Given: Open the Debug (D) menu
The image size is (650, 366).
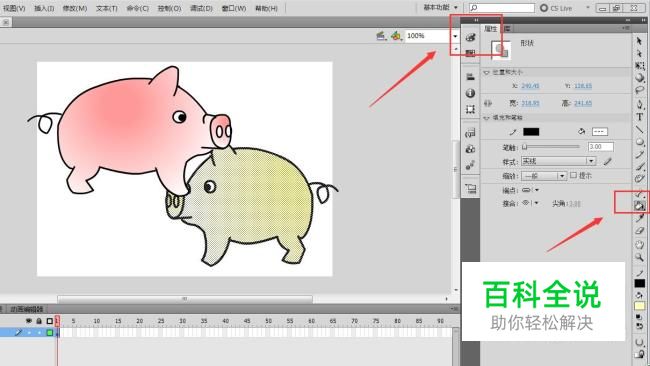Looking at the screenshot, I should pyautogui.click(x=201, y=8).
